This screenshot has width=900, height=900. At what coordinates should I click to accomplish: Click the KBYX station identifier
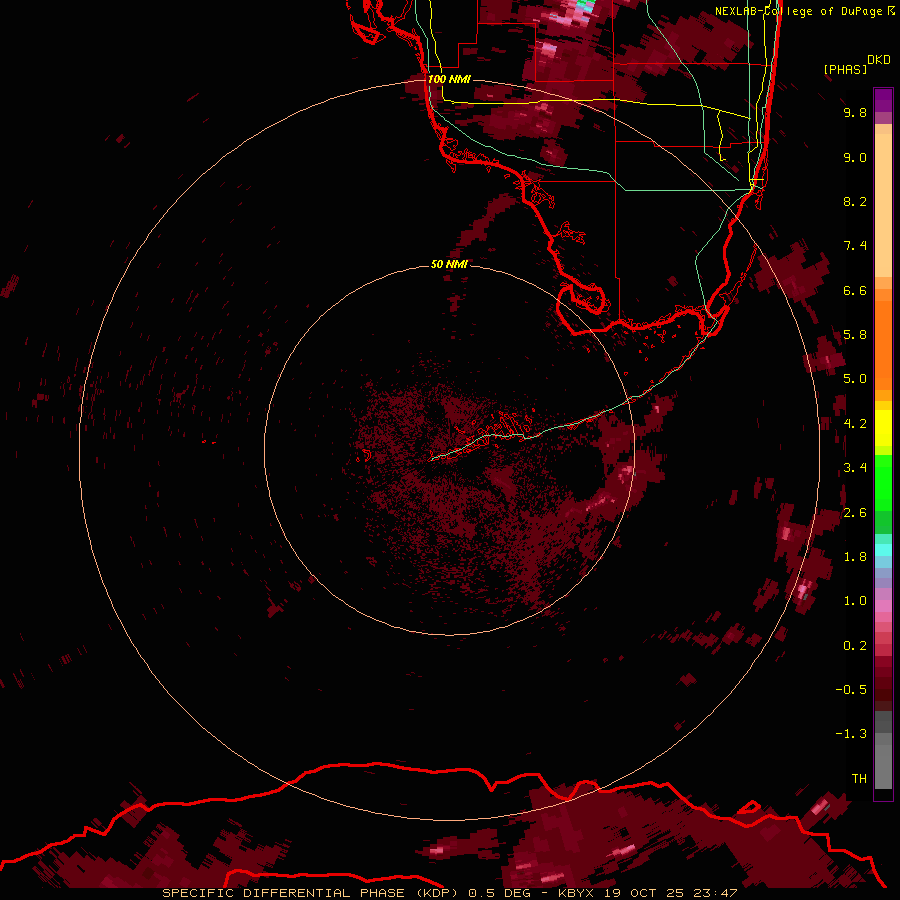[575, 893]
